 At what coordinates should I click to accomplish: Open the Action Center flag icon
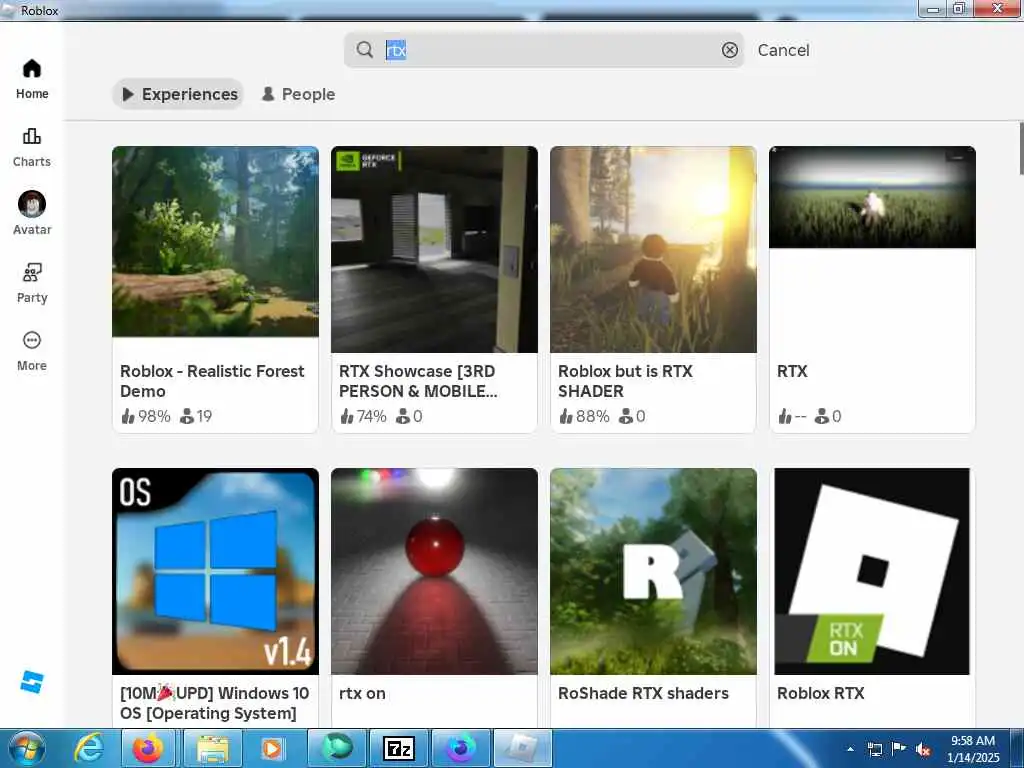(x=899, y=748)
